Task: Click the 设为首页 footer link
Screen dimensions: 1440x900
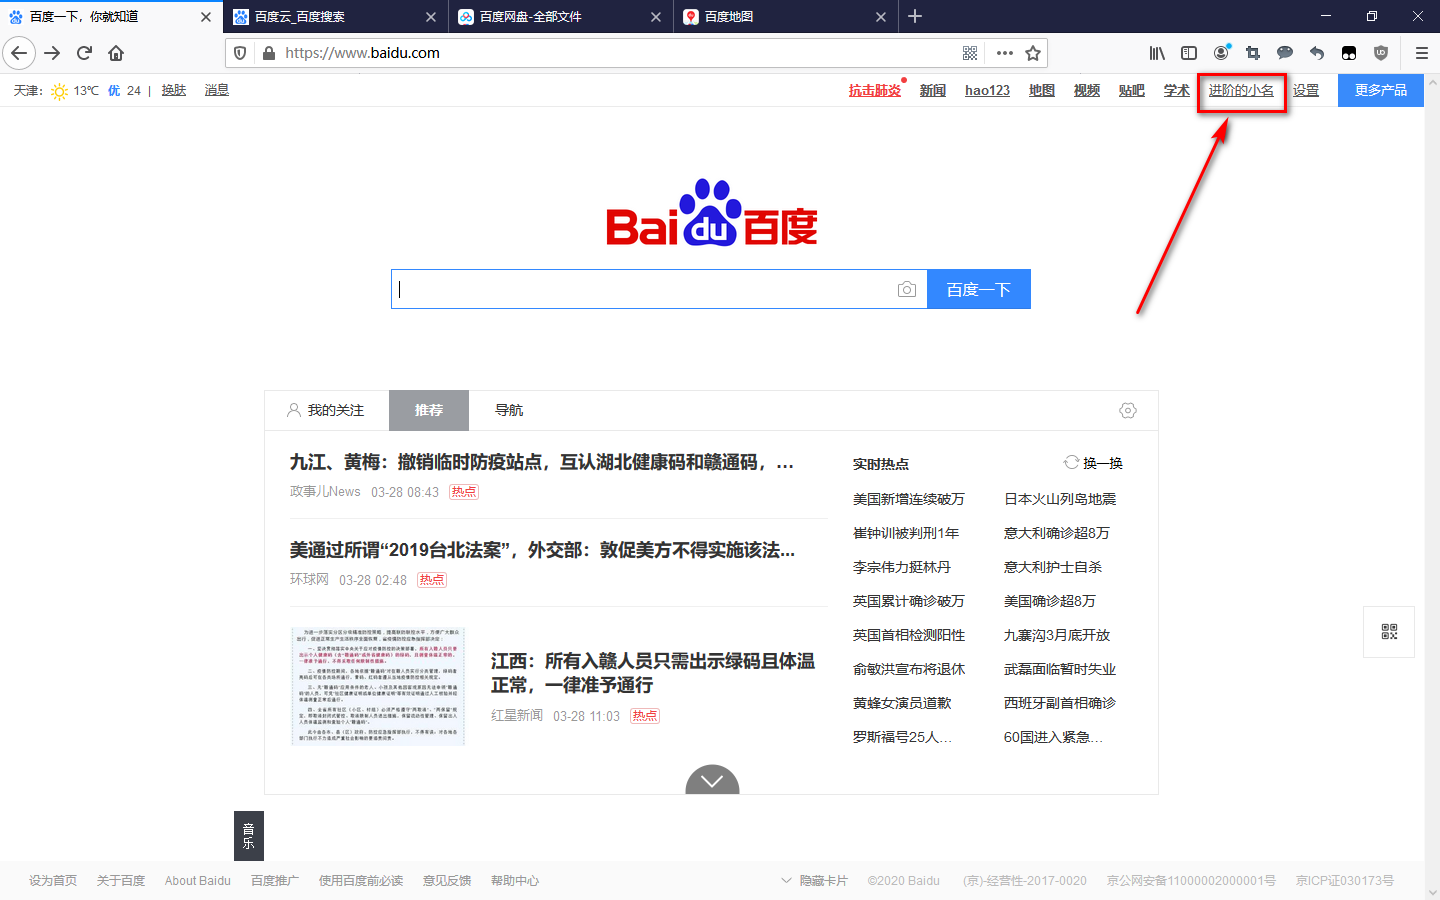Action: 53,880
